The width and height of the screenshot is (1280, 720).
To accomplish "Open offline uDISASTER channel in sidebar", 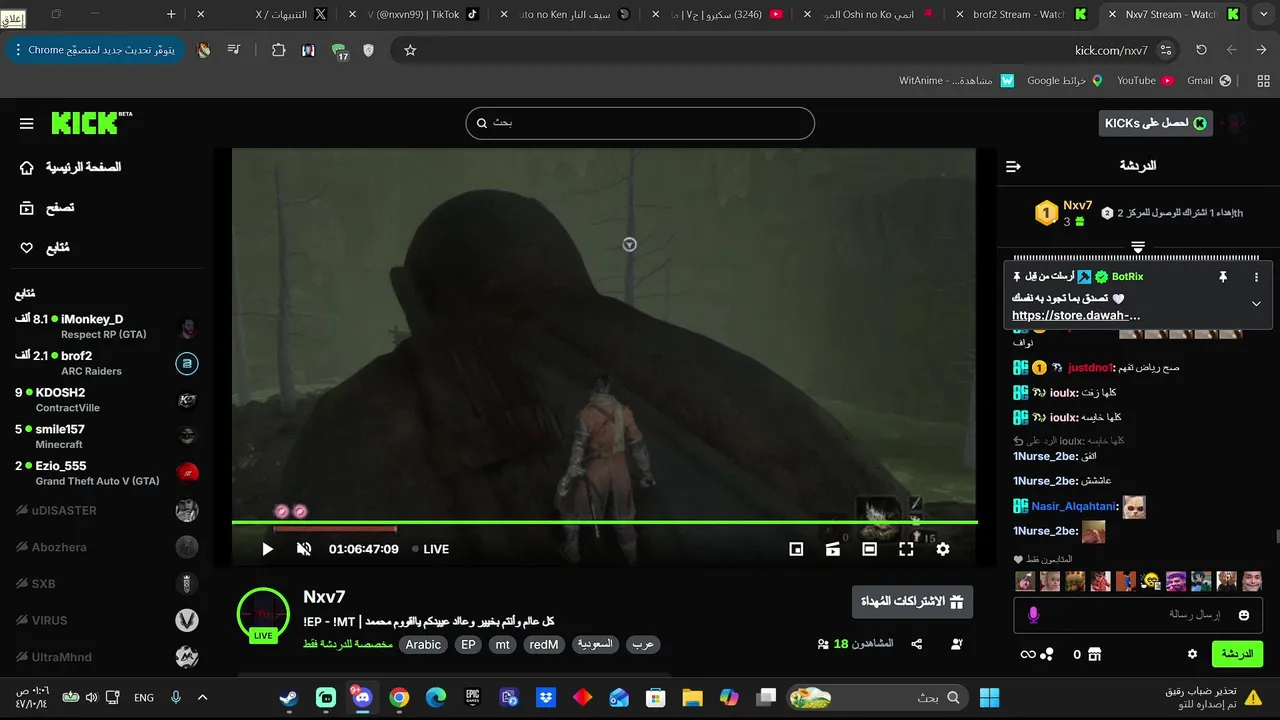I will click(x=108, y=510).
